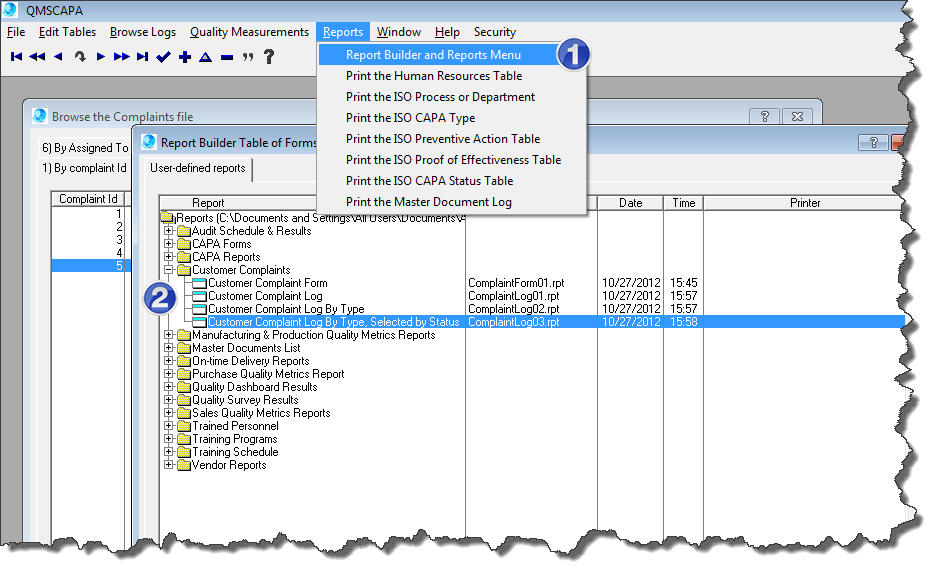Open the Quality Measurements menu
This screenshot has height=575, width=938.
click(x=249, y=32)
